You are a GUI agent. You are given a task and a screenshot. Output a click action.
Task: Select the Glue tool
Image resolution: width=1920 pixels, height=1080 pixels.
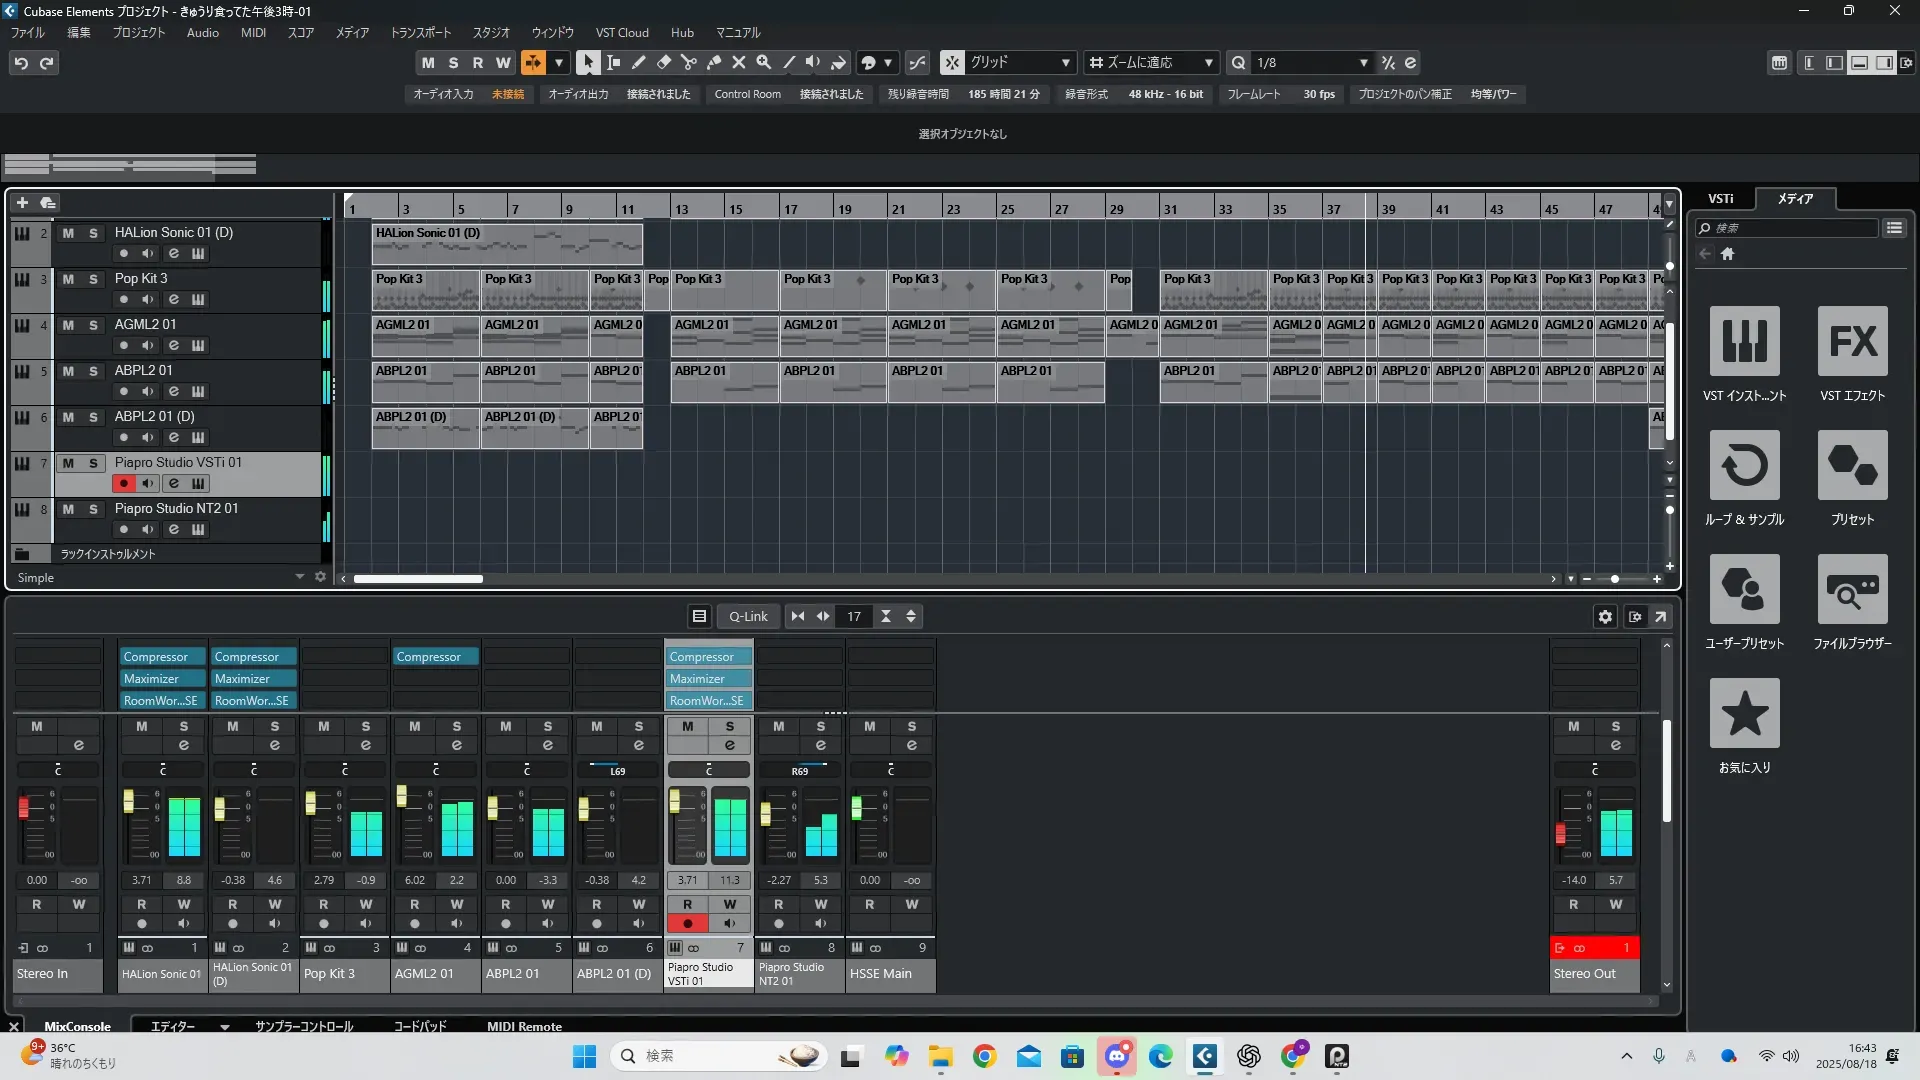click(x=713, y=62)
